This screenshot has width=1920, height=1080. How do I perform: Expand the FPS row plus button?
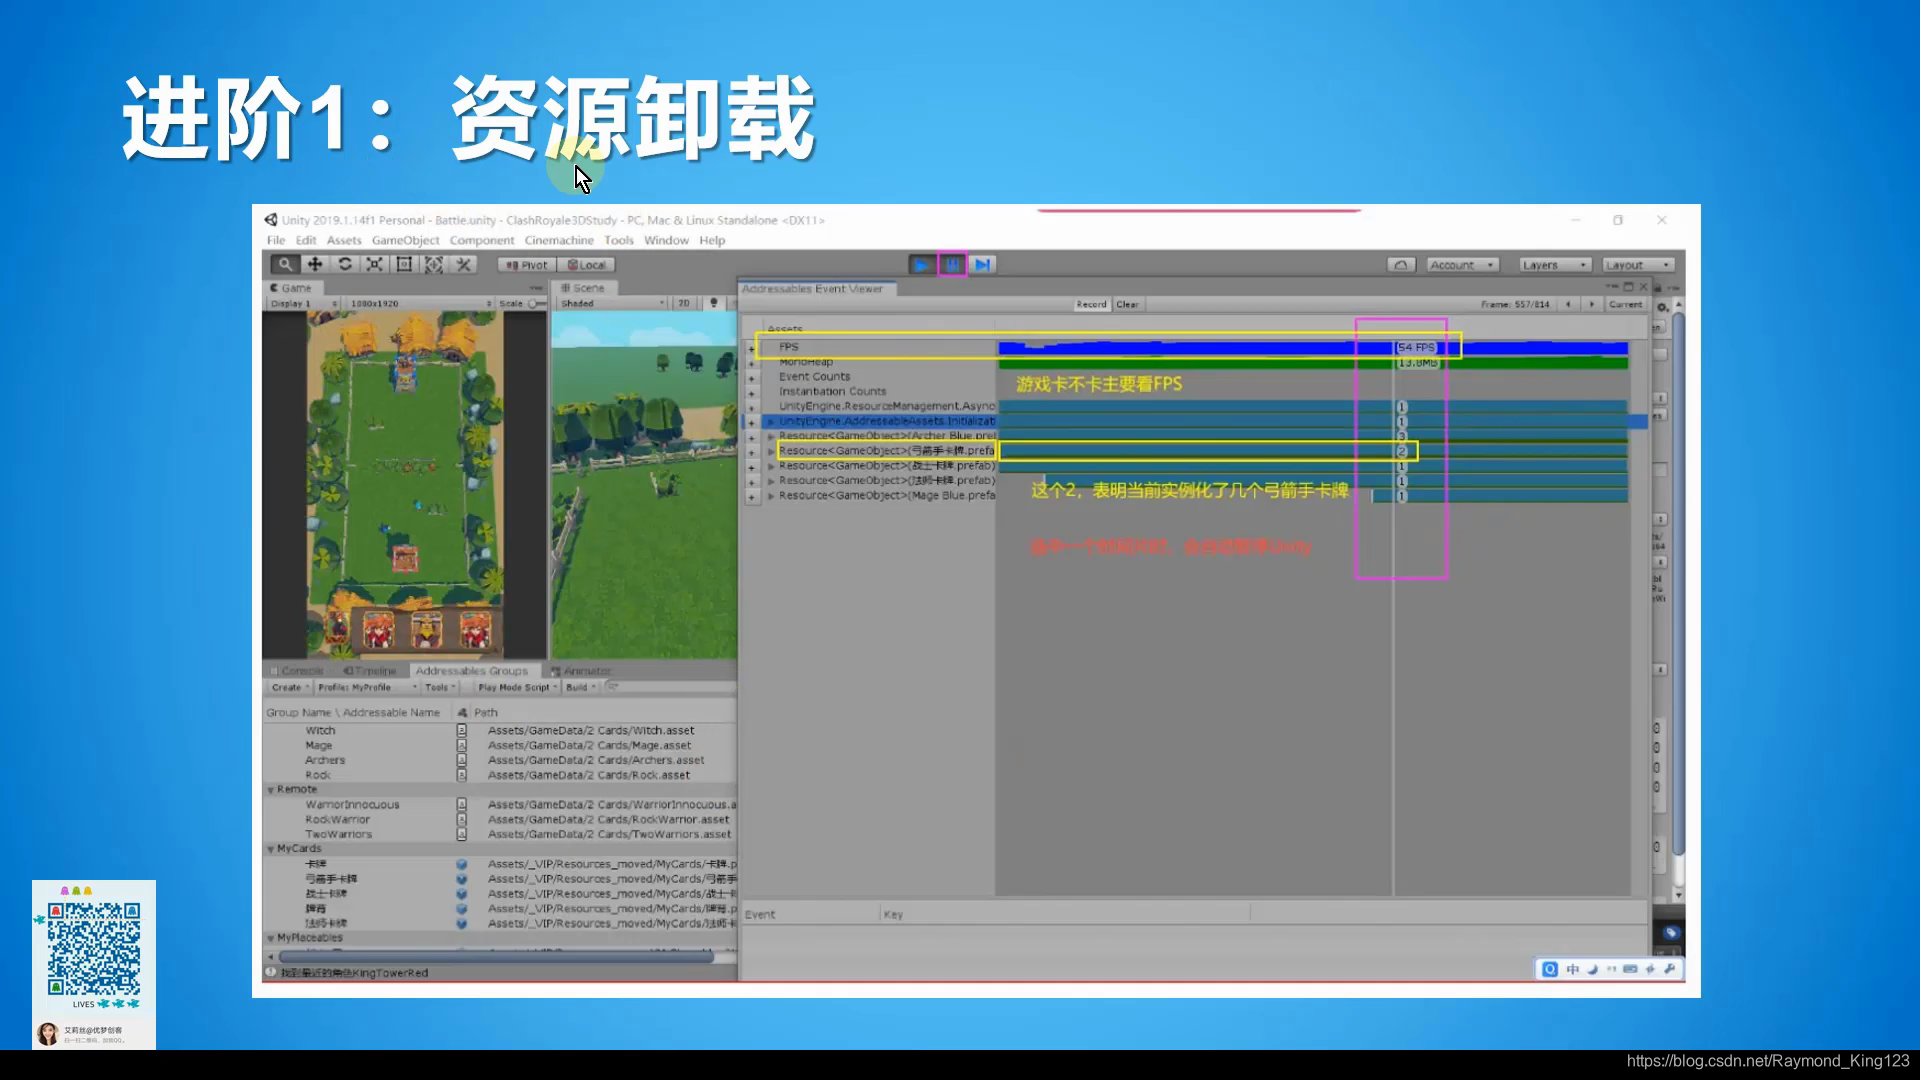(751, 349)
